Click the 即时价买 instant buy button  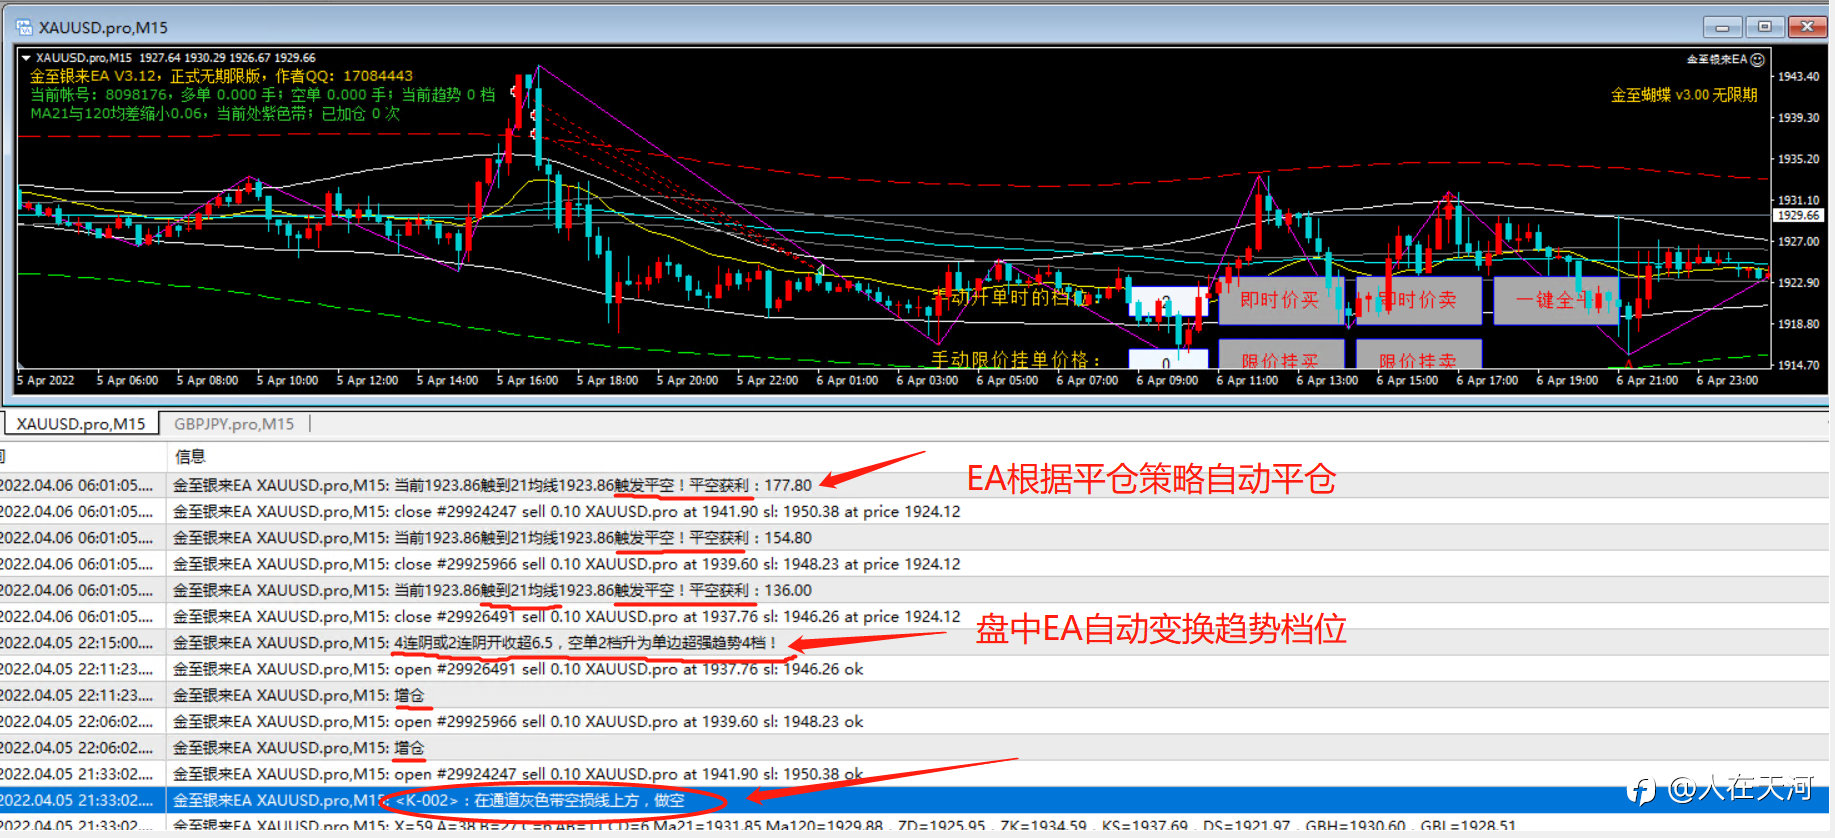(x=1280, y=300)
